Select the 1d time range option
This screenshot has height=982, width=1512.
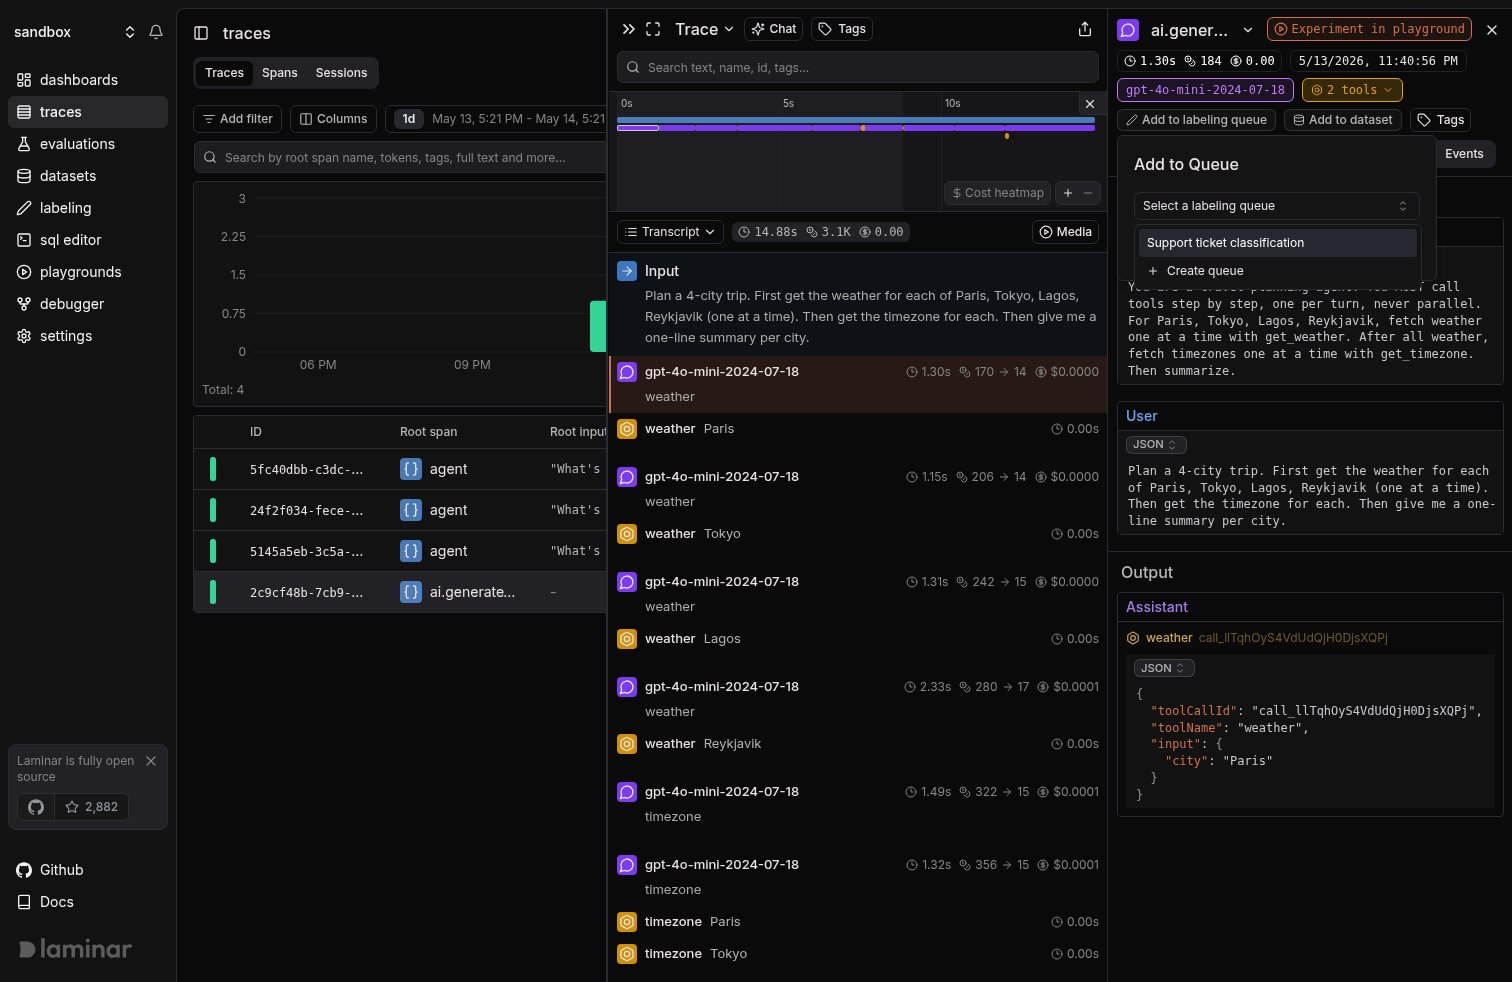coord(408,119)
